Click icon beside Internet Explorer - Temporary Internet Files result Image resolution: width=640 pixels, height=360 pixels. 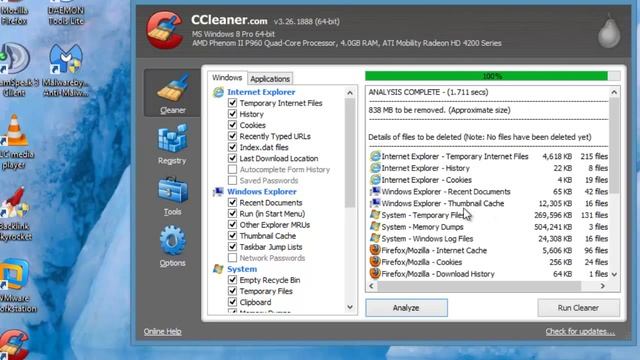pyautogui.click(x=375, y=156)
